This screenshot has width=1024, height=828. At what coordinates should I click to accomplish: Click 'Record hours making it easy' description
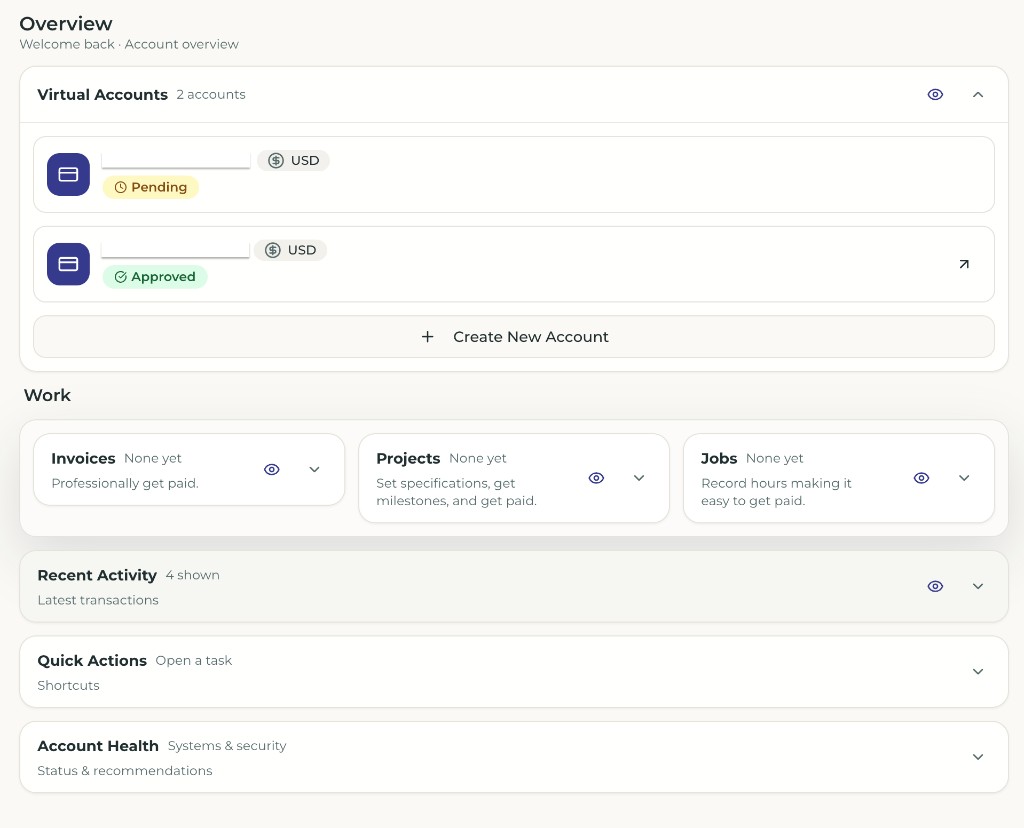pyautogui.click(x=776, y=492)
